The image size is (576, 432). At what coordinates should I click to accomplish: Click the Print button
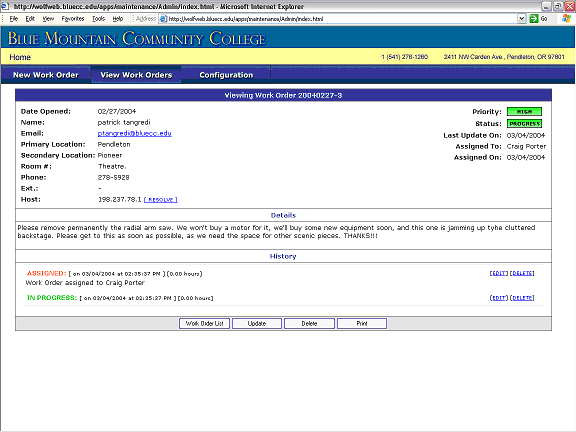click(x=362, y=324)
